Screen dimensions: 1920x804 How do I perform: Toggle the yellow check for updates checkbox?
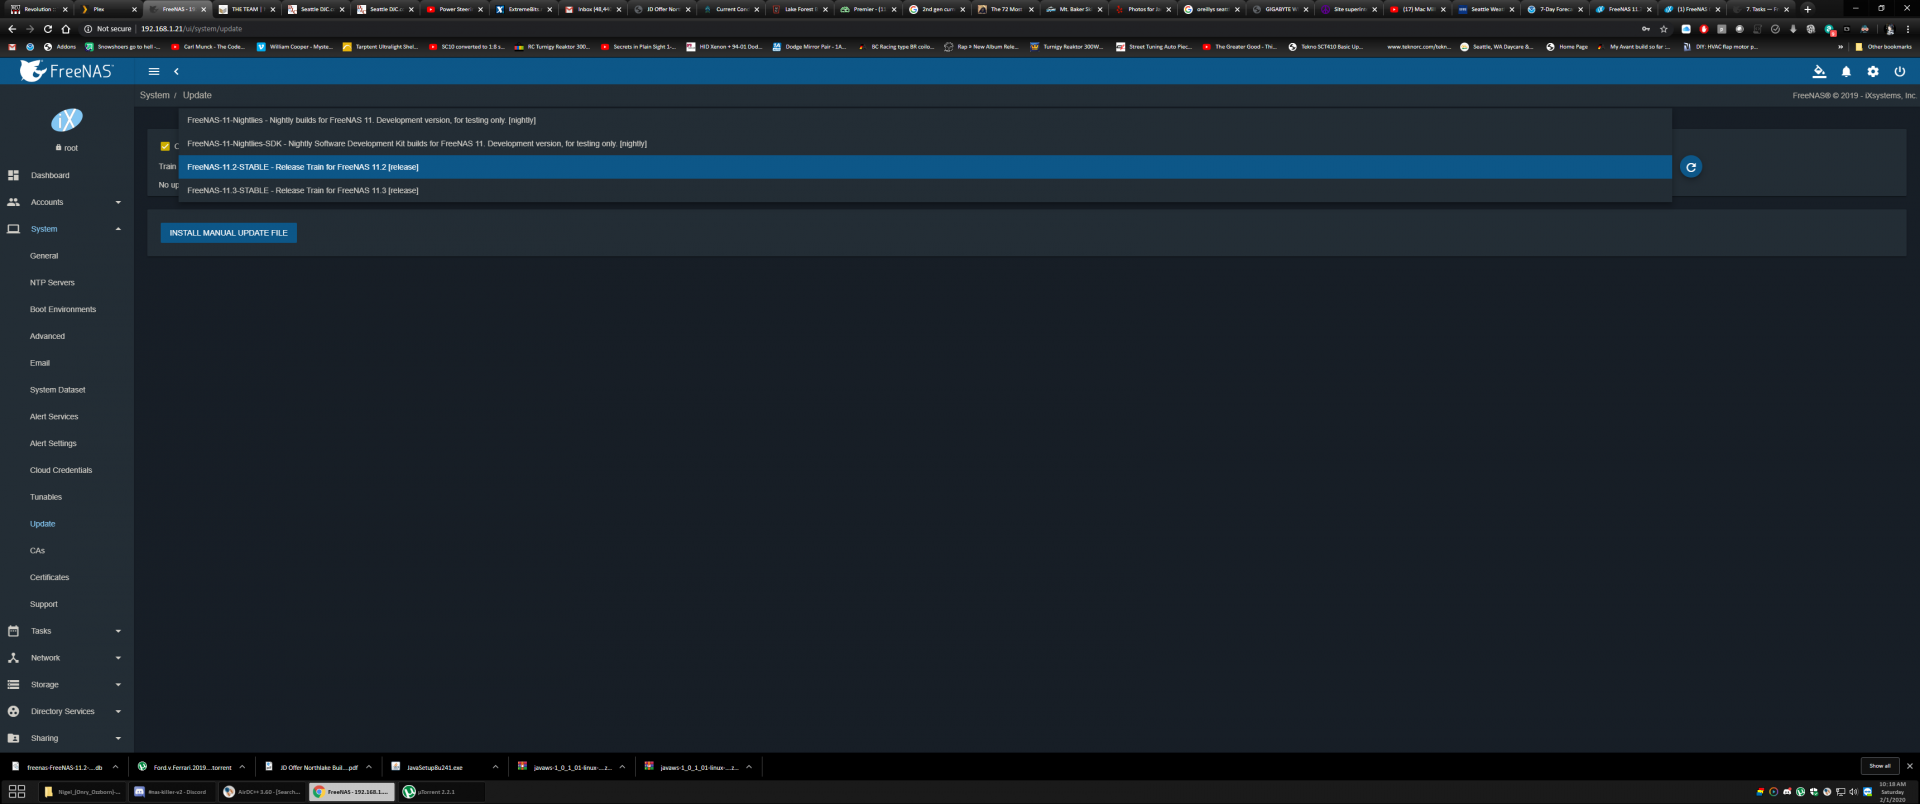(165, 146)
